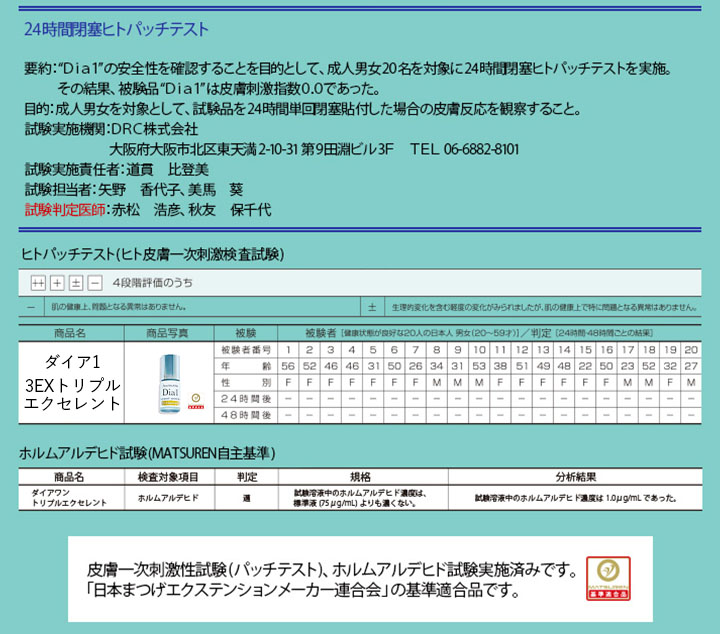Click the age cell showing 34
Viewport: 720px width, 634px height.
(436, 366)
